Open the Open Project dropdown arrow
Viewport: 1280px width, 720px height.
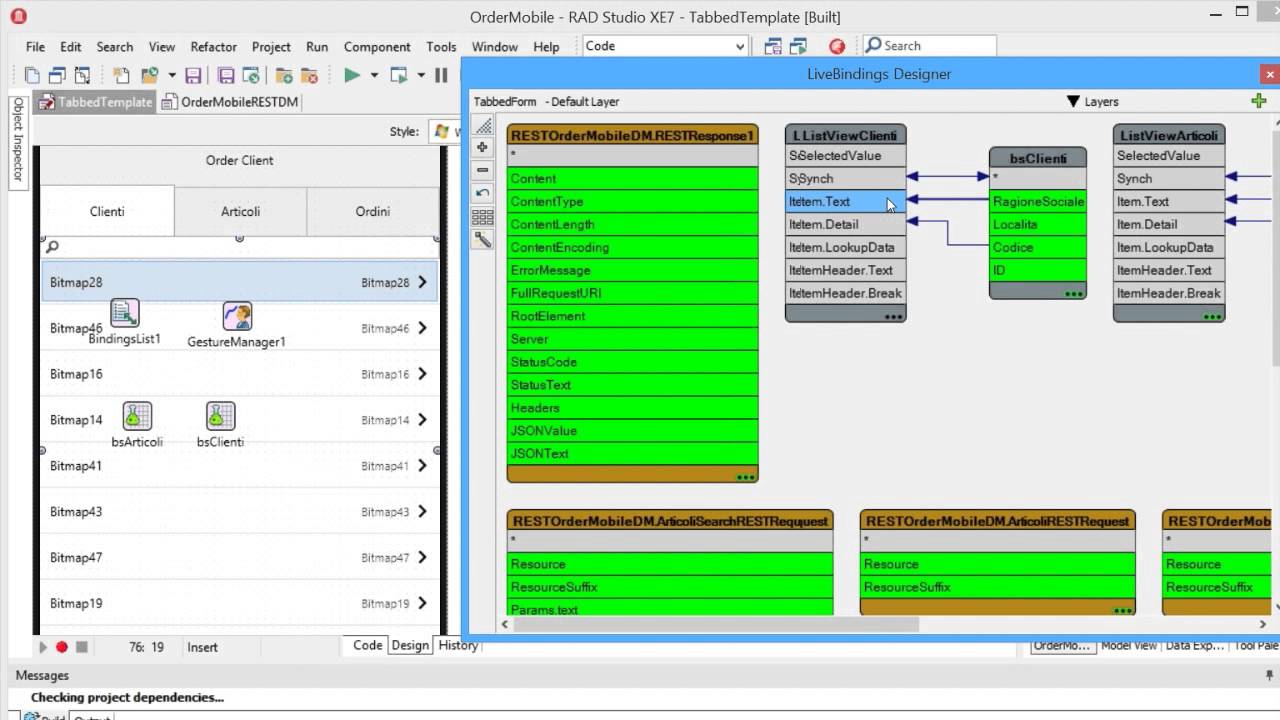tap(172, 75)
